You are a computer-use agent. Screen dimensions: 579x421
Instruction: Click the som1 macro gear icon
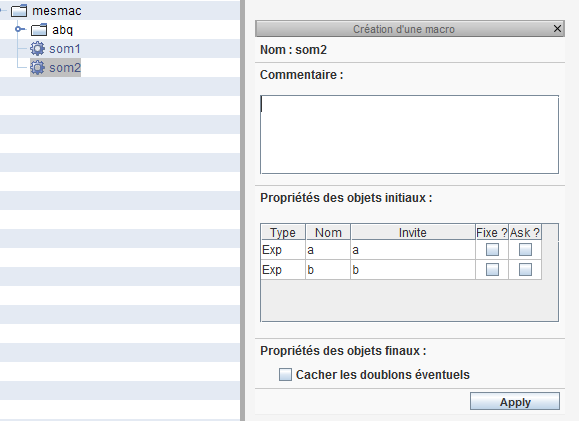click(37, 49)
